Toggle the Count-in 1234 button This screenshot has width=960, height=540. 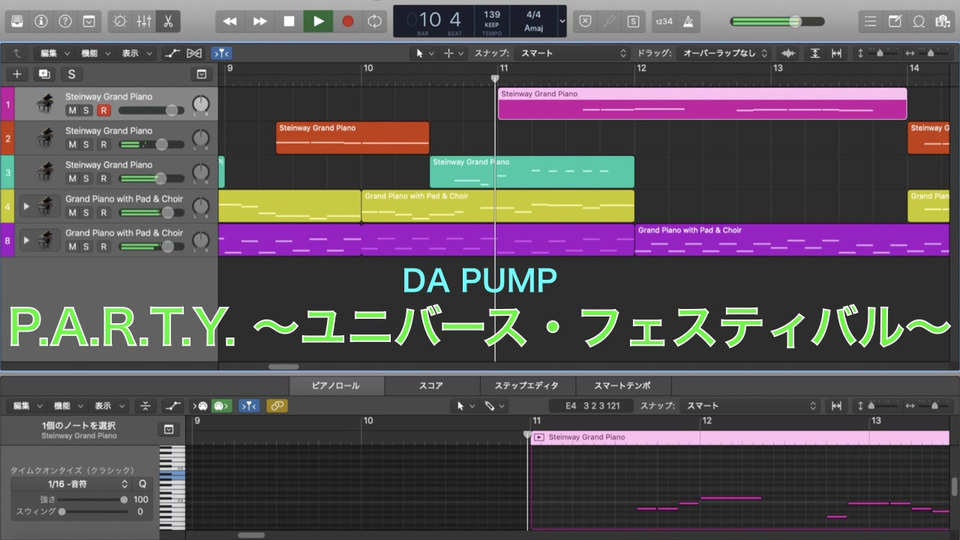click(x=664, y=21)
